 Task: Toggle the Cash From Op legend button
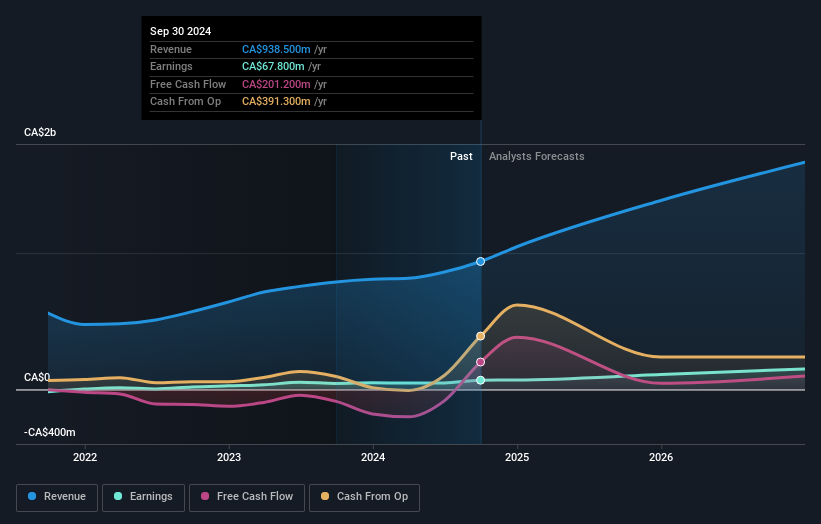[x=364, y=497]
